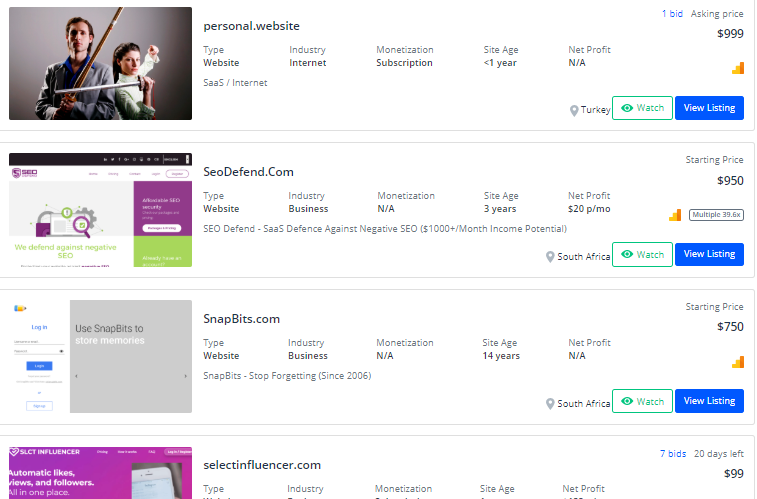The height and width of the screenshot is (499, 757).
Task: Click the location pin icon on SeoDefend.Com listing
Action: pos(550,257)
